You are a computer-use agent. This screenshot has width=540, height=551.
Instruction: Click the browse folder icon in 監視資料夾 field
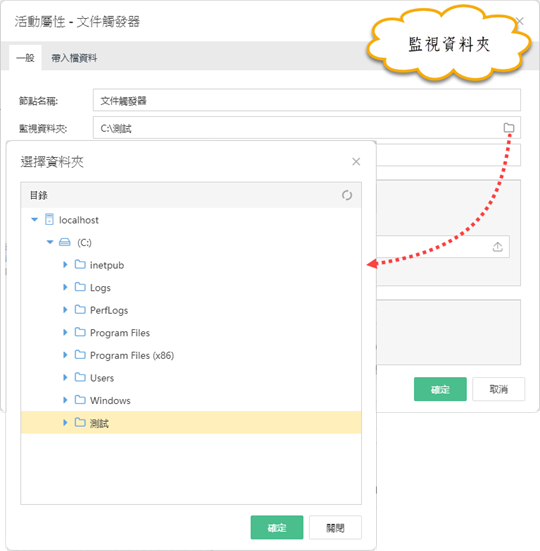click(508, 128)
